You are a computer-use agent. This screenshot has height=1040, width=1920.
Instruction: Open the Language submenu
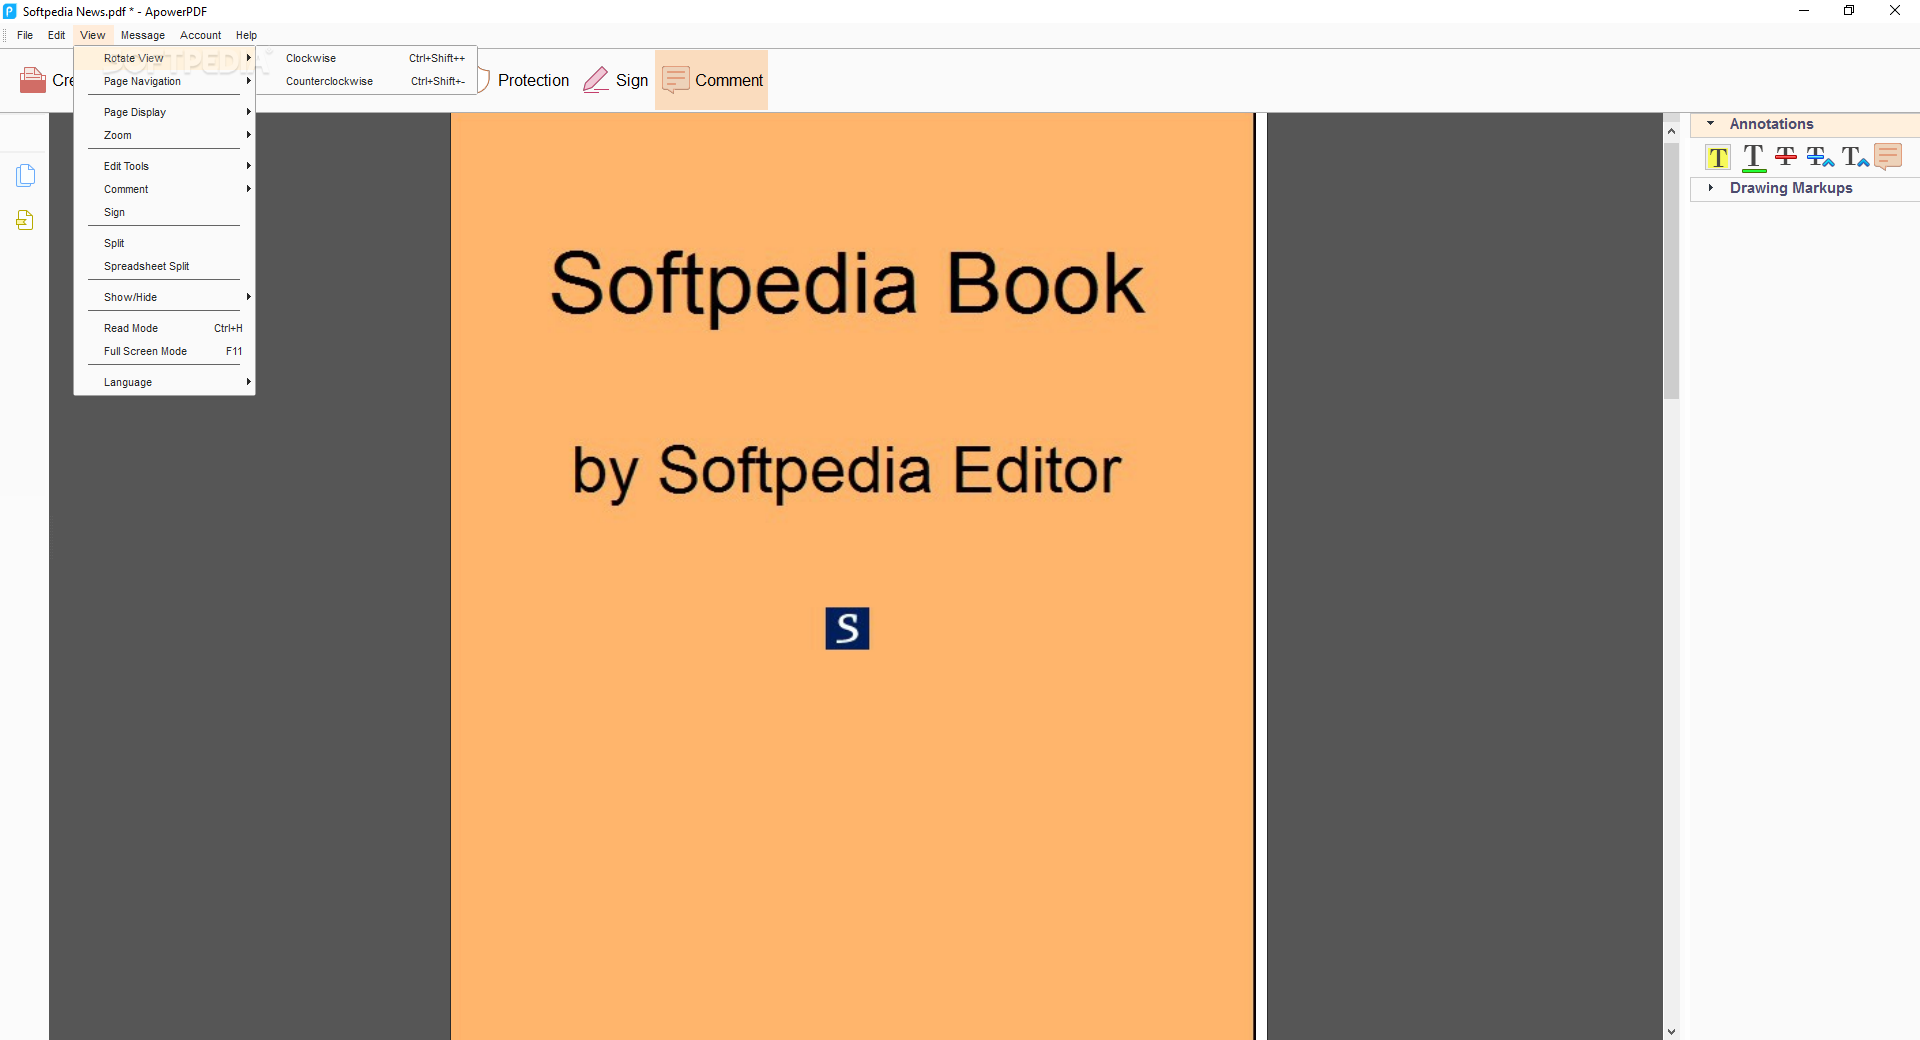165,382
